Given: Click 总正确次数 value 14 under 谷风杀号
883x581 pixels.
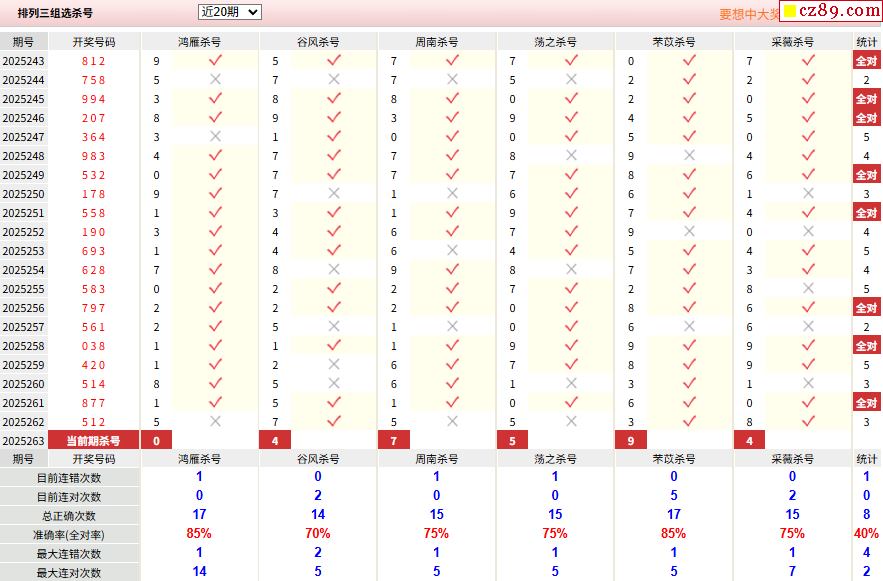Looking at the screenshot, I should [x=318, y=514].
